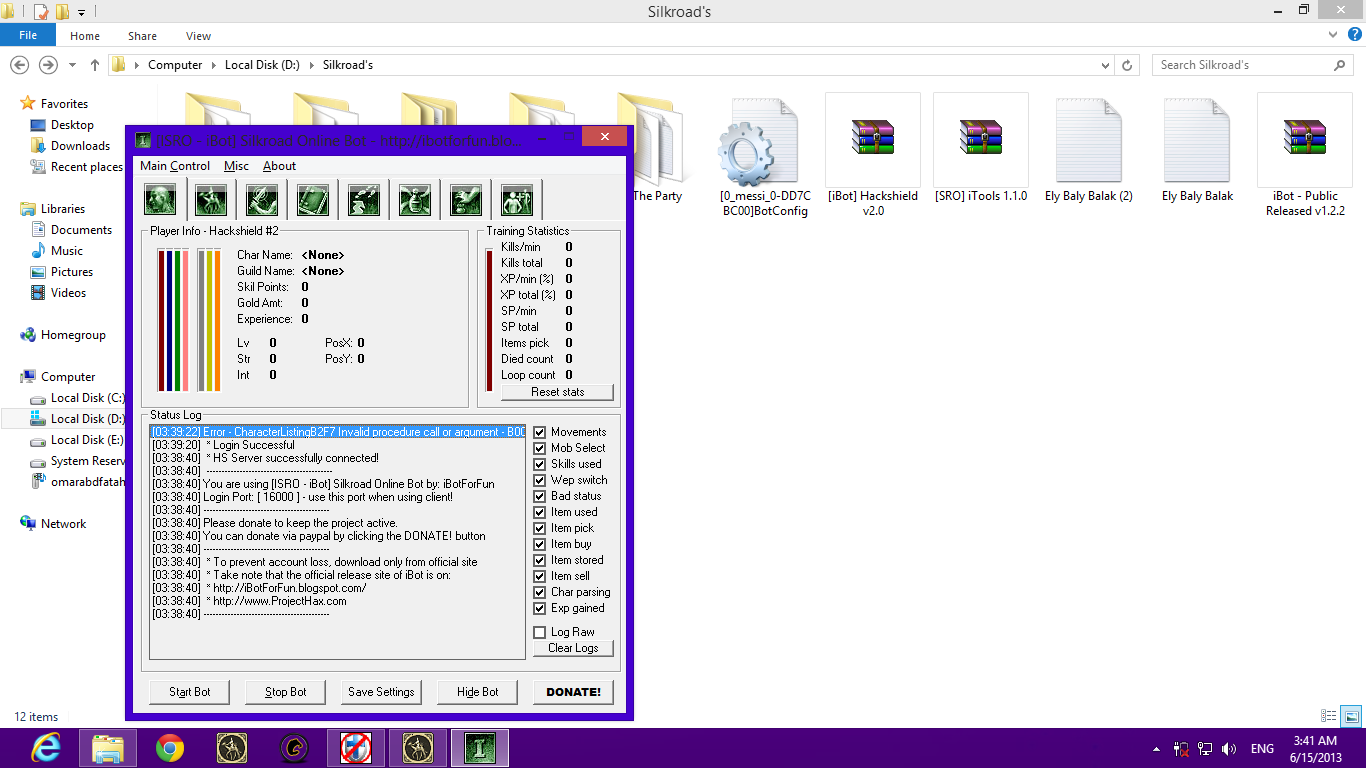The height and width of the screenshot is (768, 1366).
Task: Switch to the View ribbon tab
Action: (x=198, y=35)
